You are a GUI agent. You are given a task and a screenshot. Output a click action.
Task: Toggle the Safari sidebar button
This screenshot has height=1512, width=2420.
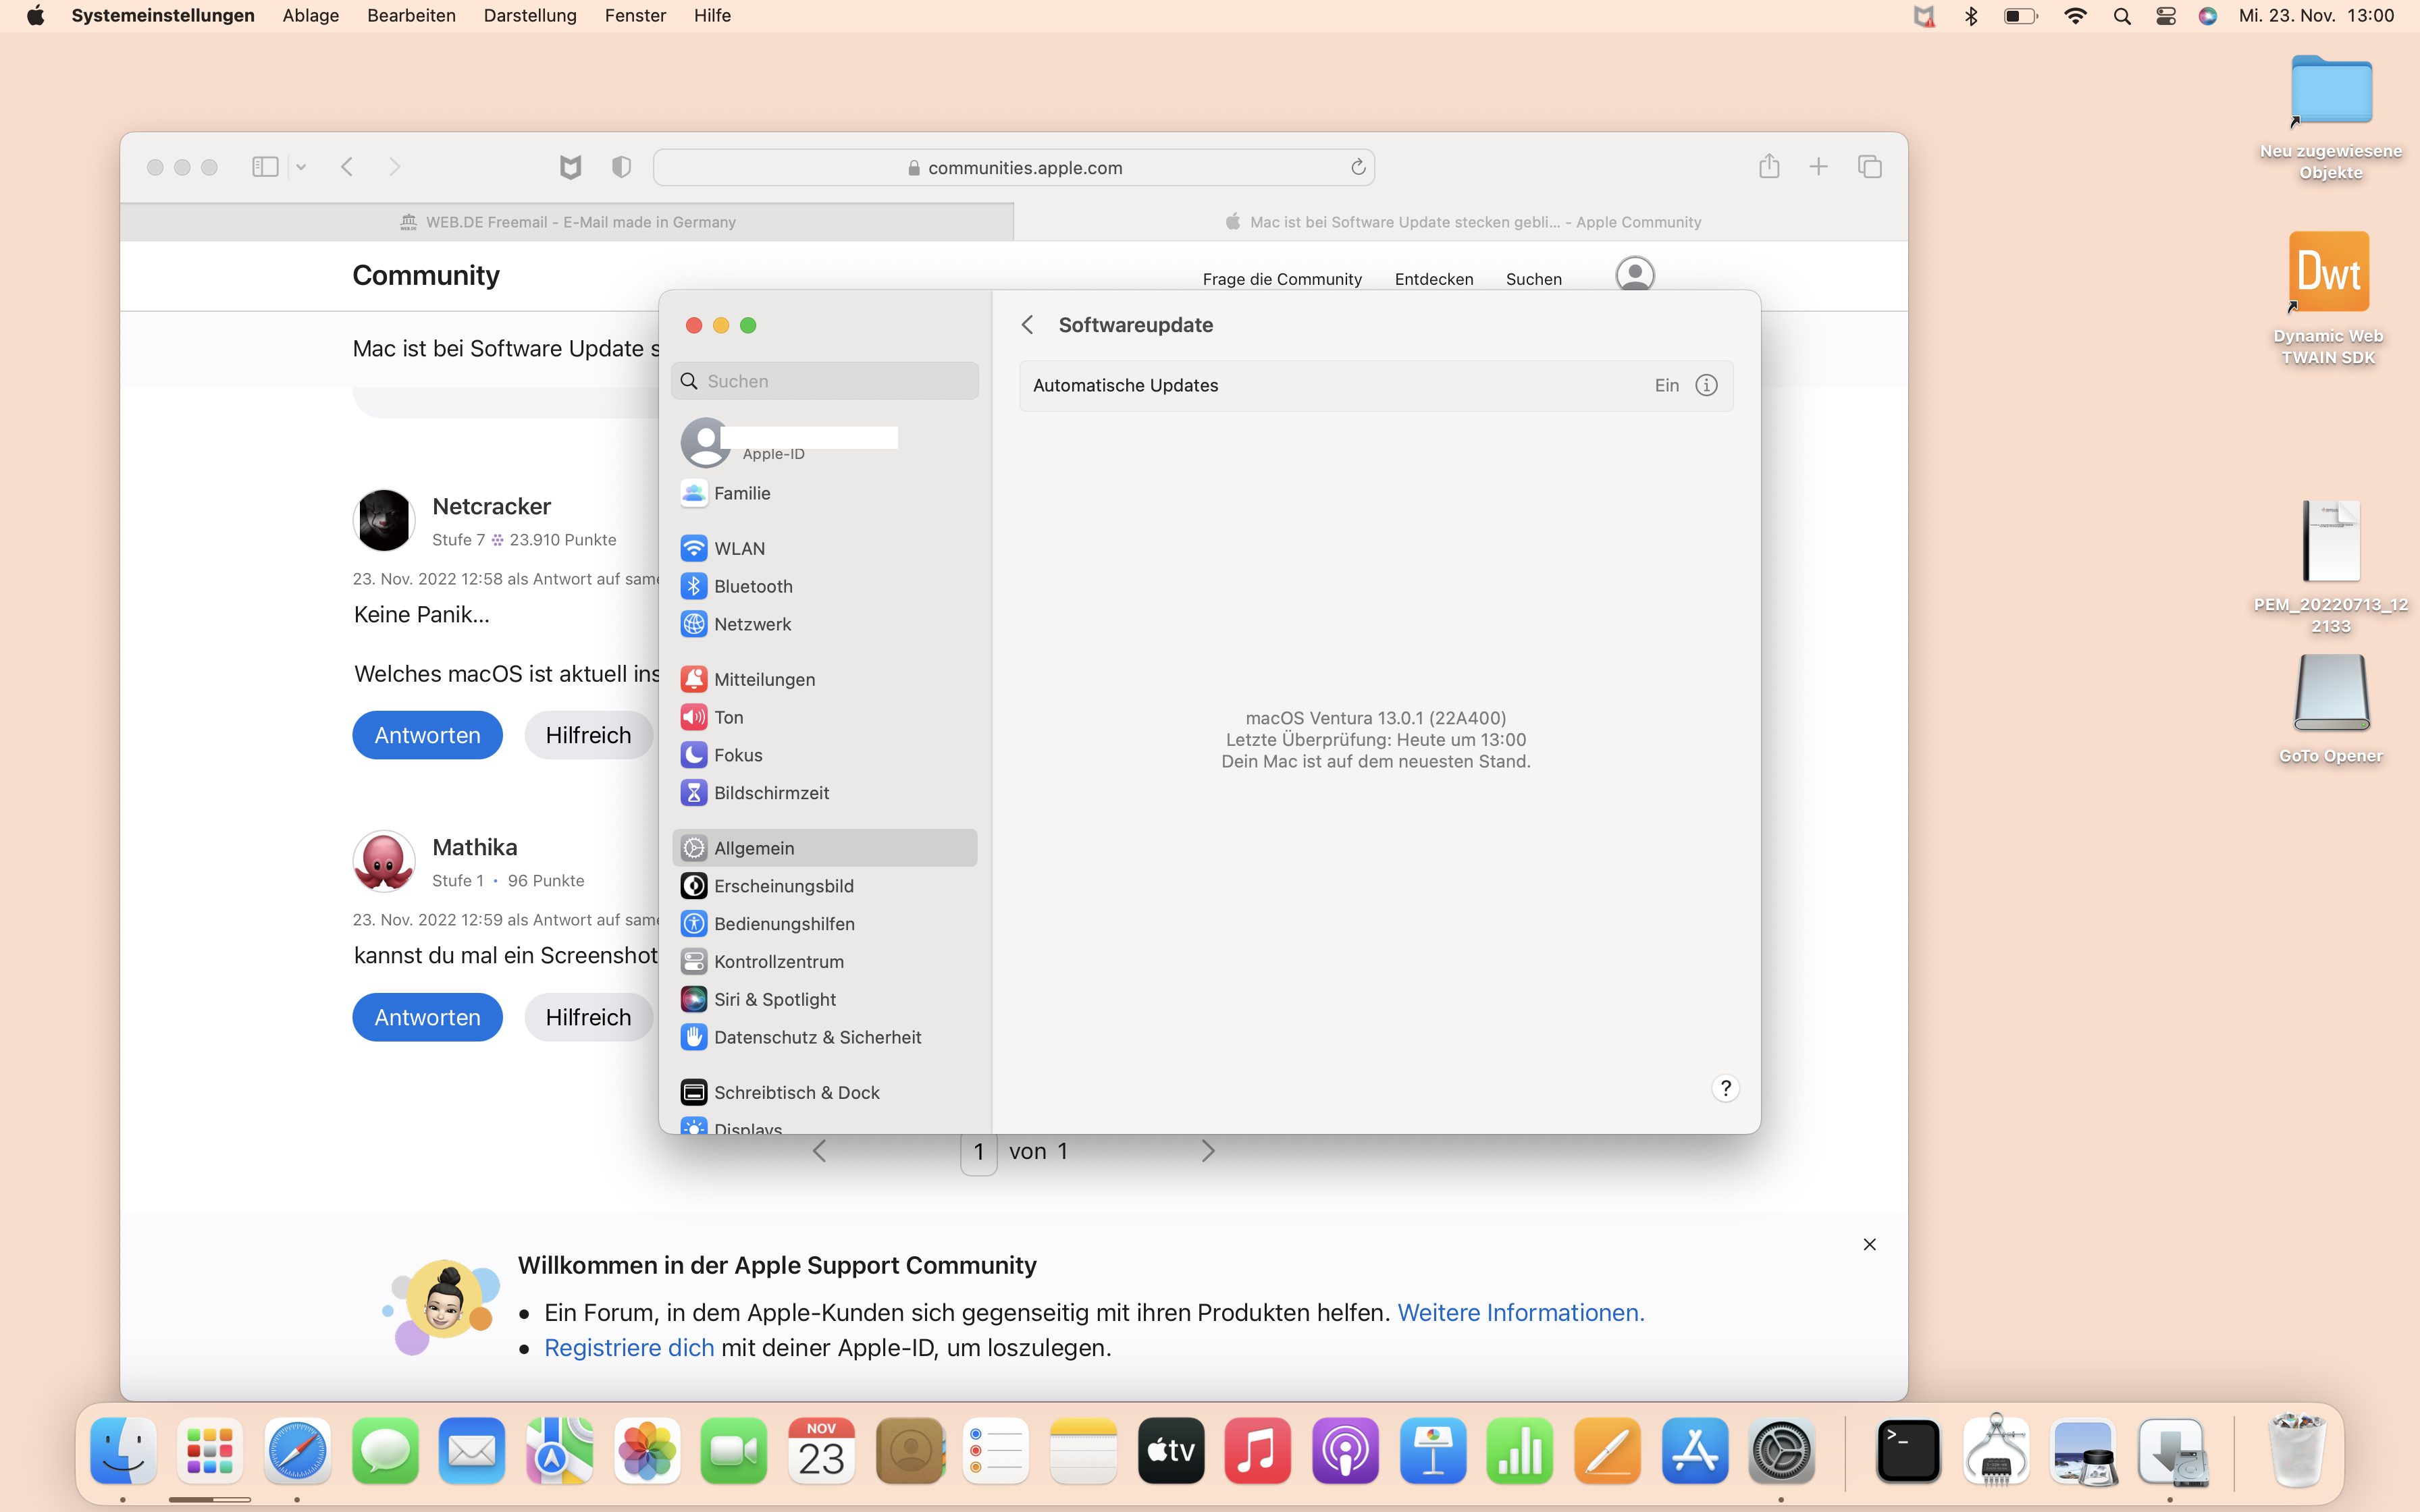tap(265, 167)
